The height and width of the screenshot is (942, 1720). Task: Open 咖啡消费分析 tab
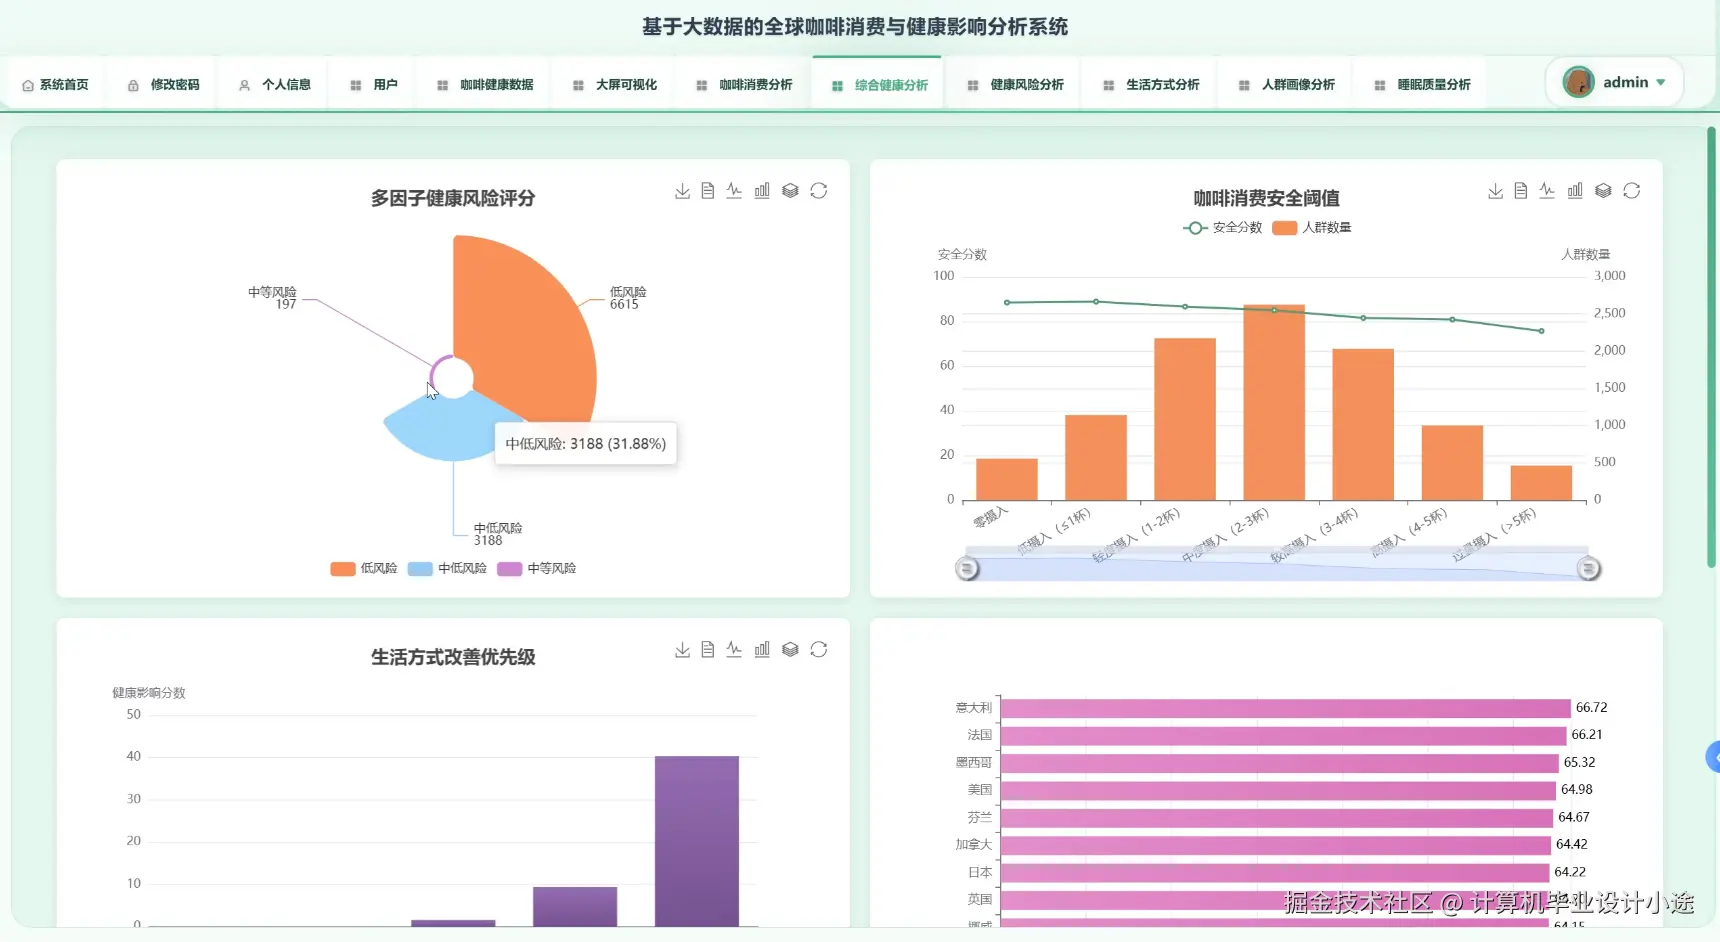point(744,85)
